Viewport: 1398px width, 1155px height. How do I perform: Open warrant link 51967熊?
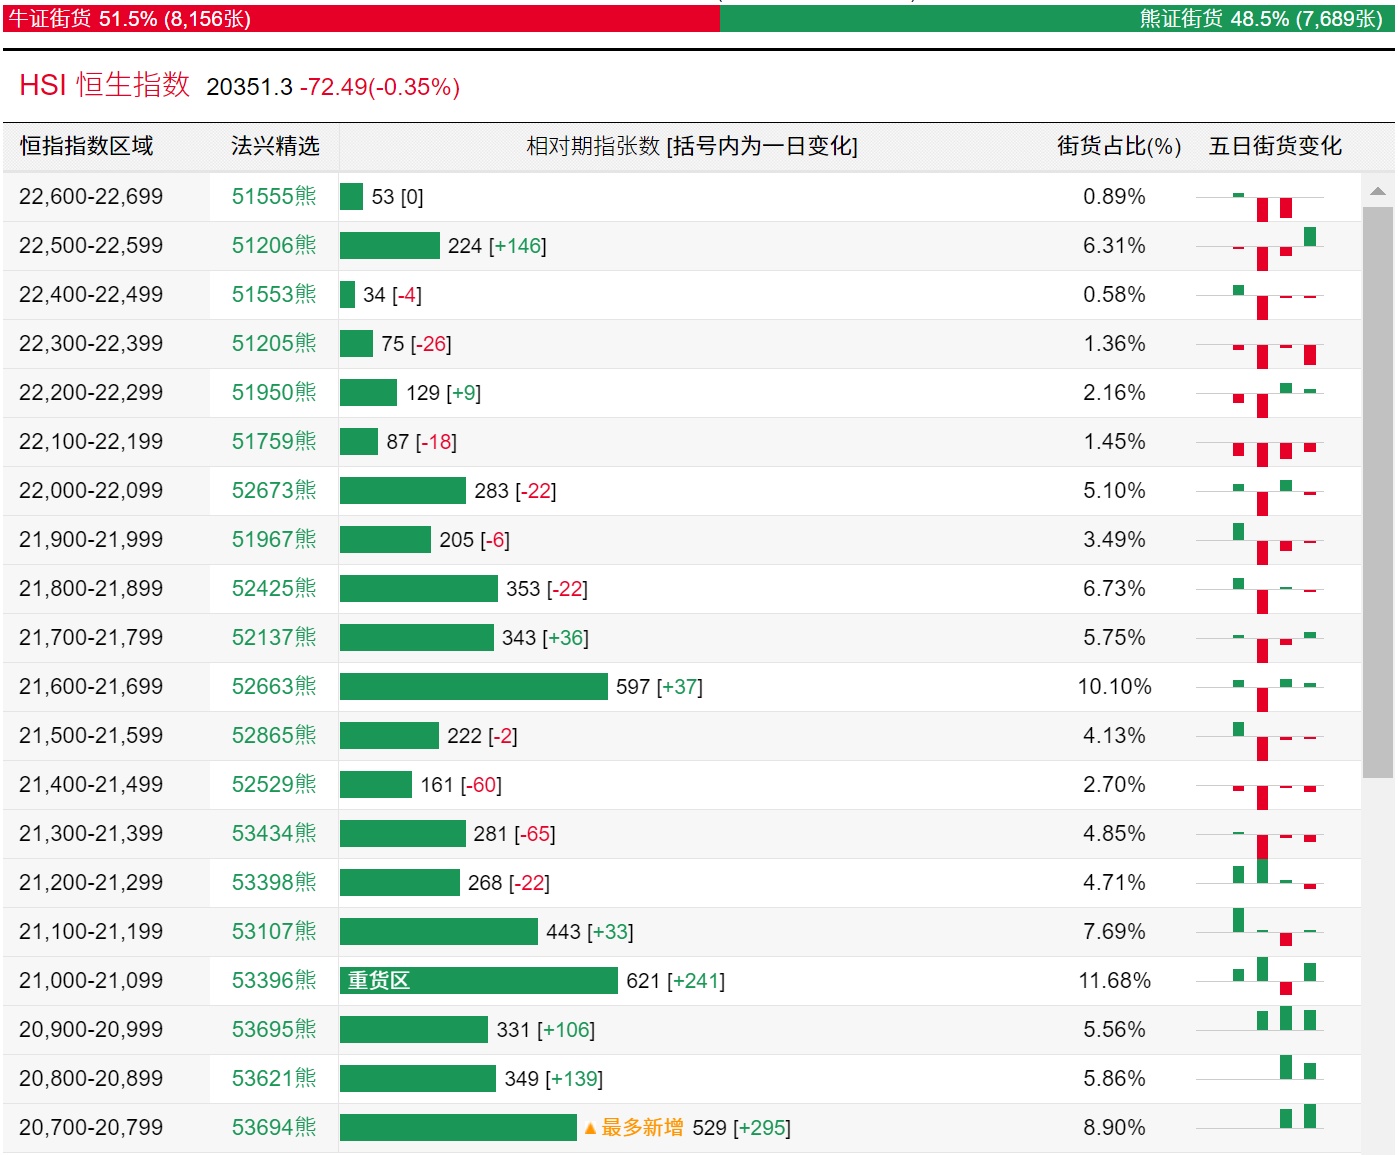pos(274,539)
